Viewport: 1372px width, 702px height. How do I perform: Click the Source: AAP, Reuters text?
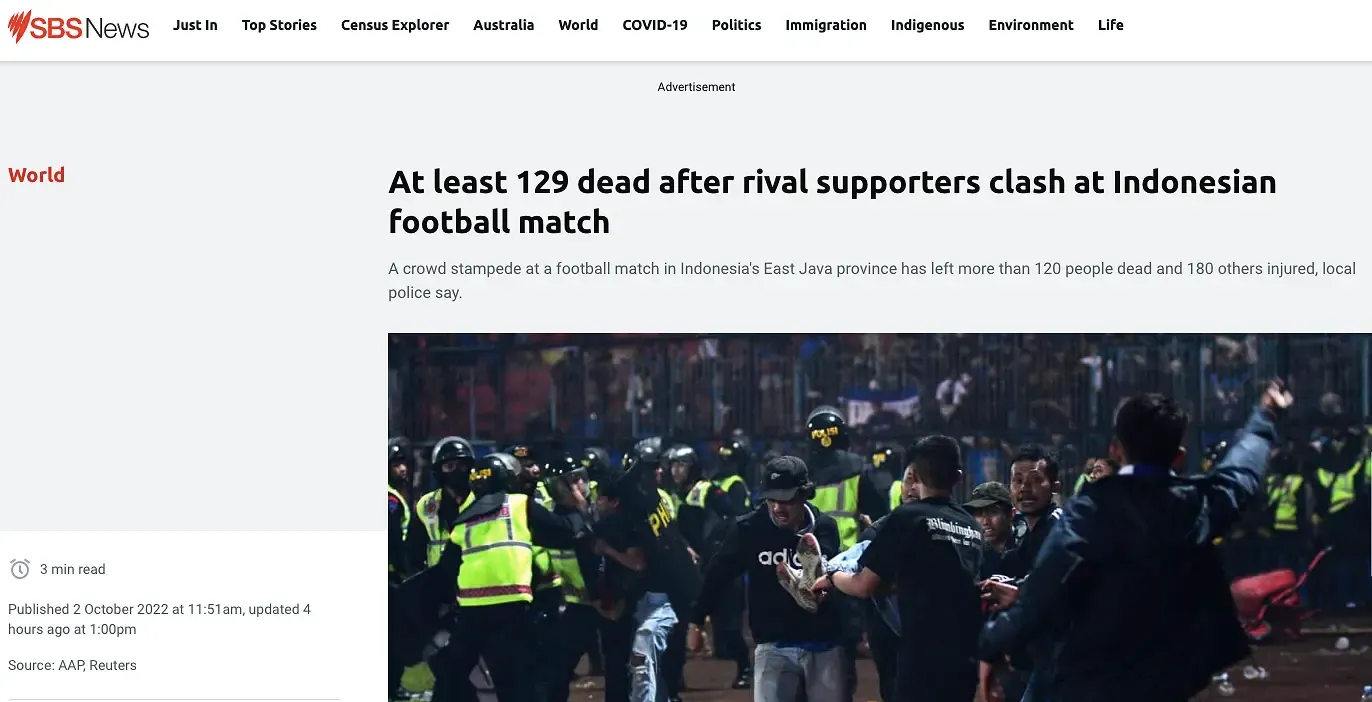tap(72, 665)
